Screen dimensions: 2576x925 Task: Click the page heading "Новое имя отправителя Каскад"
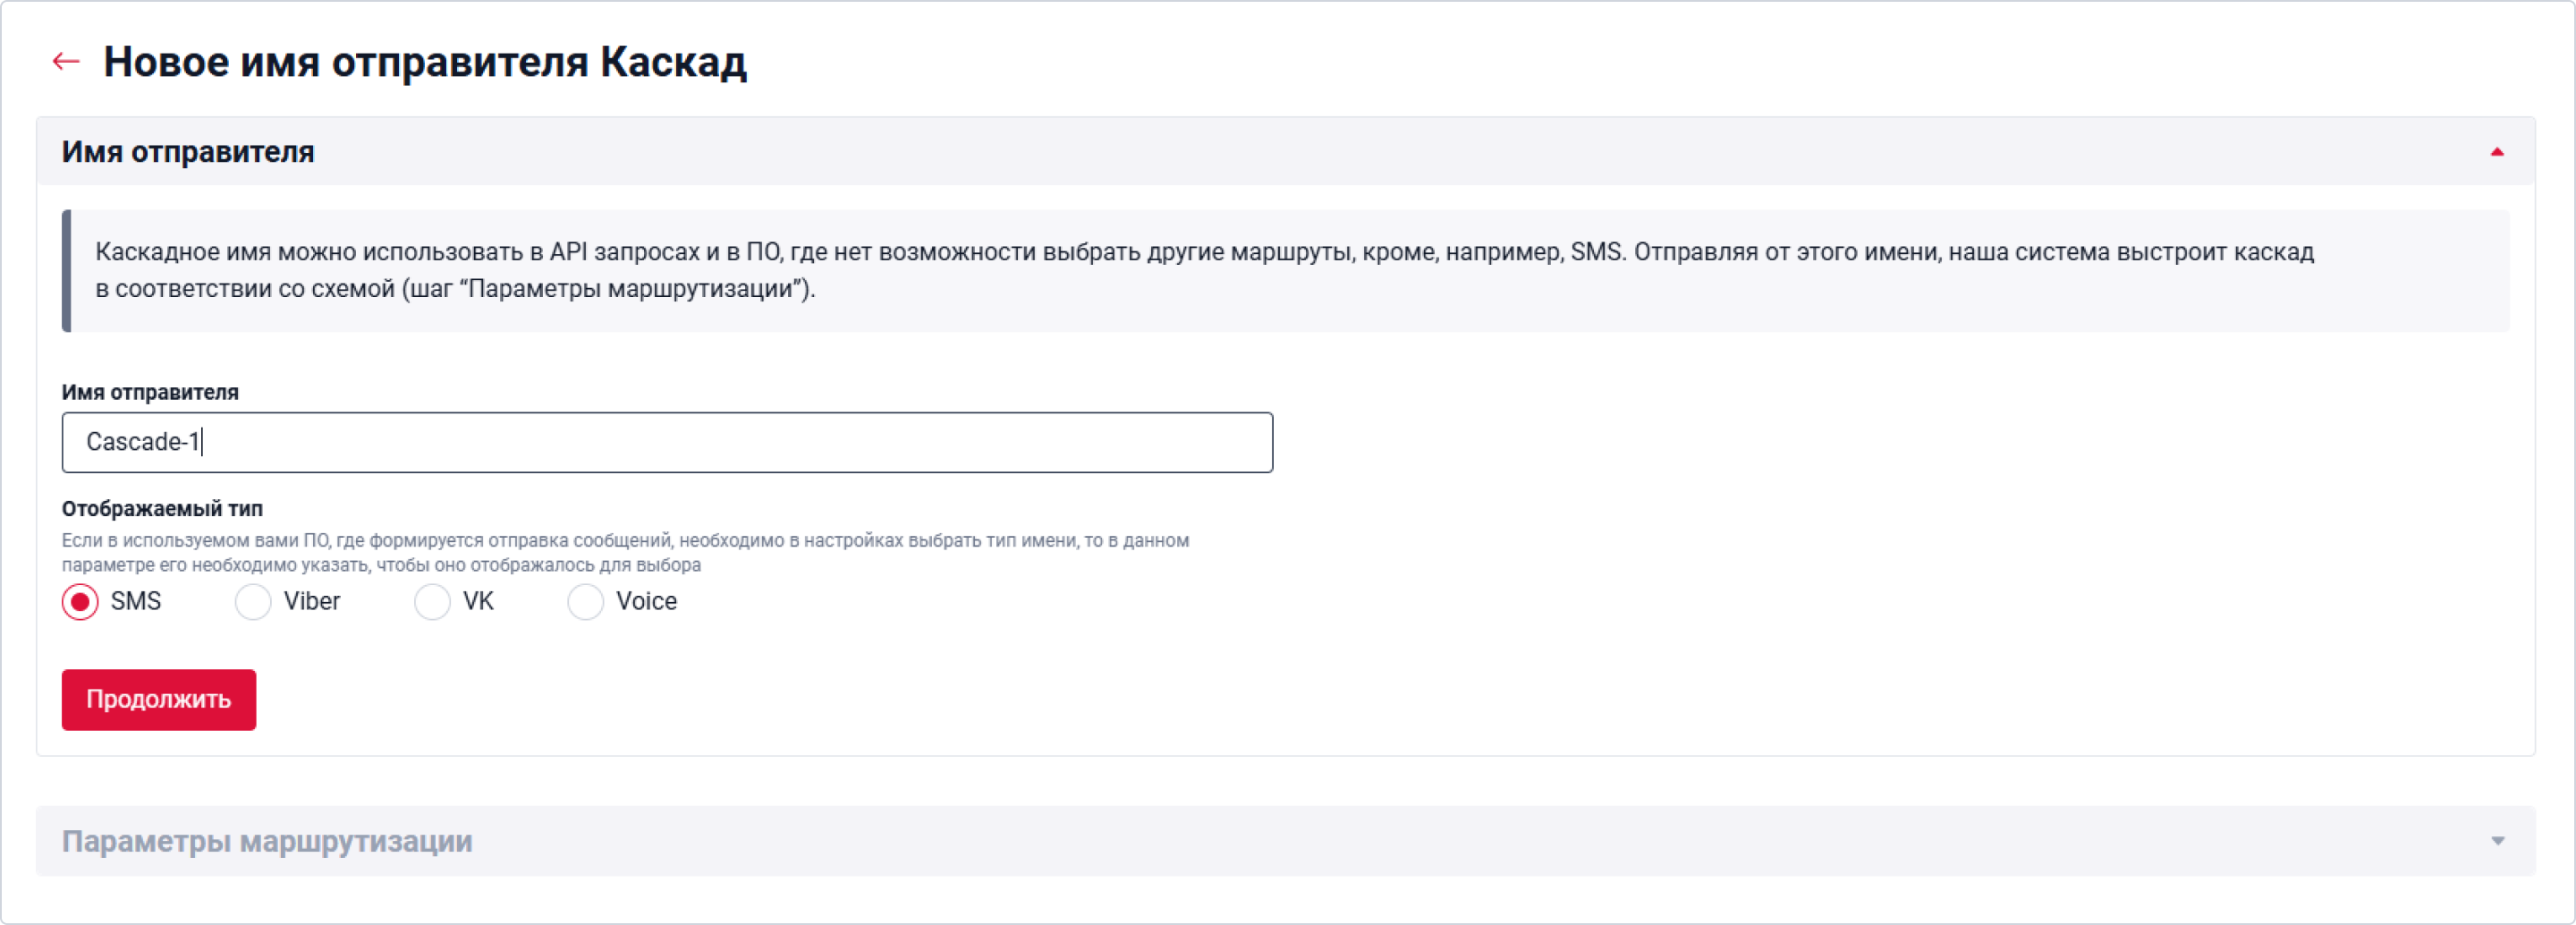tap(425, 62)
